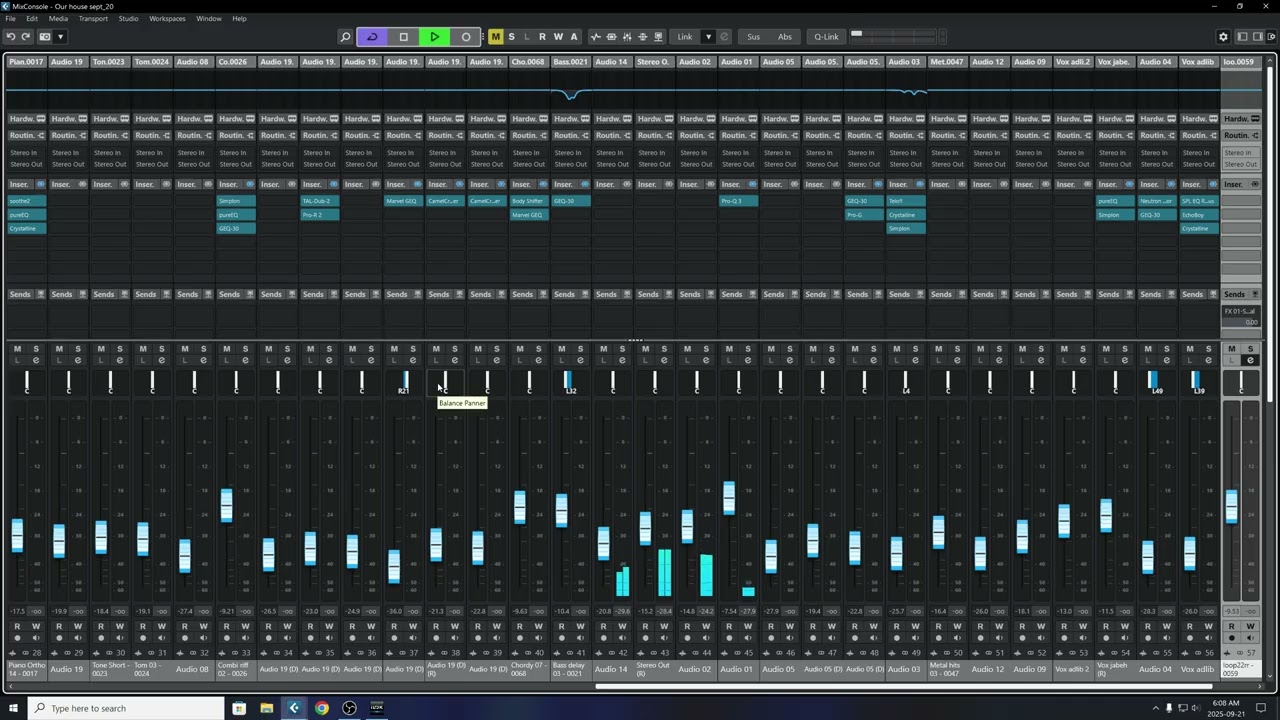Open the channel search magnifier icon

346,37
